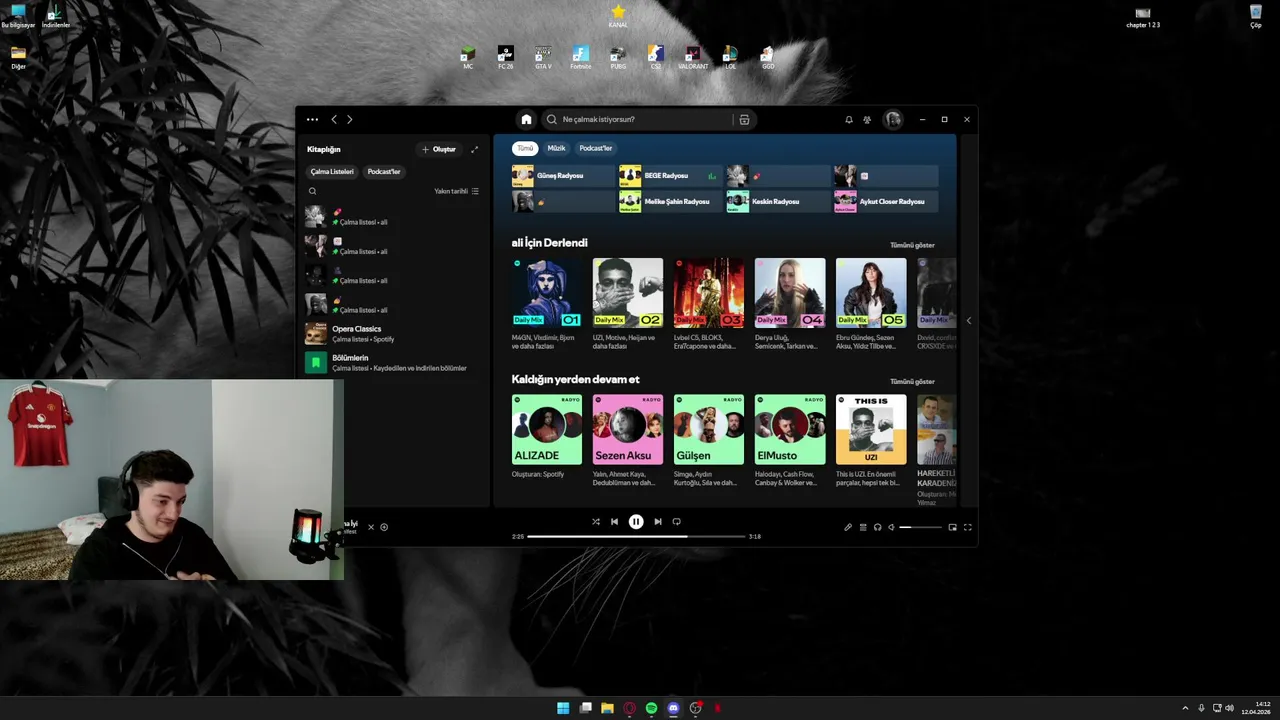Seek on song progress bar

click(636, 536)
